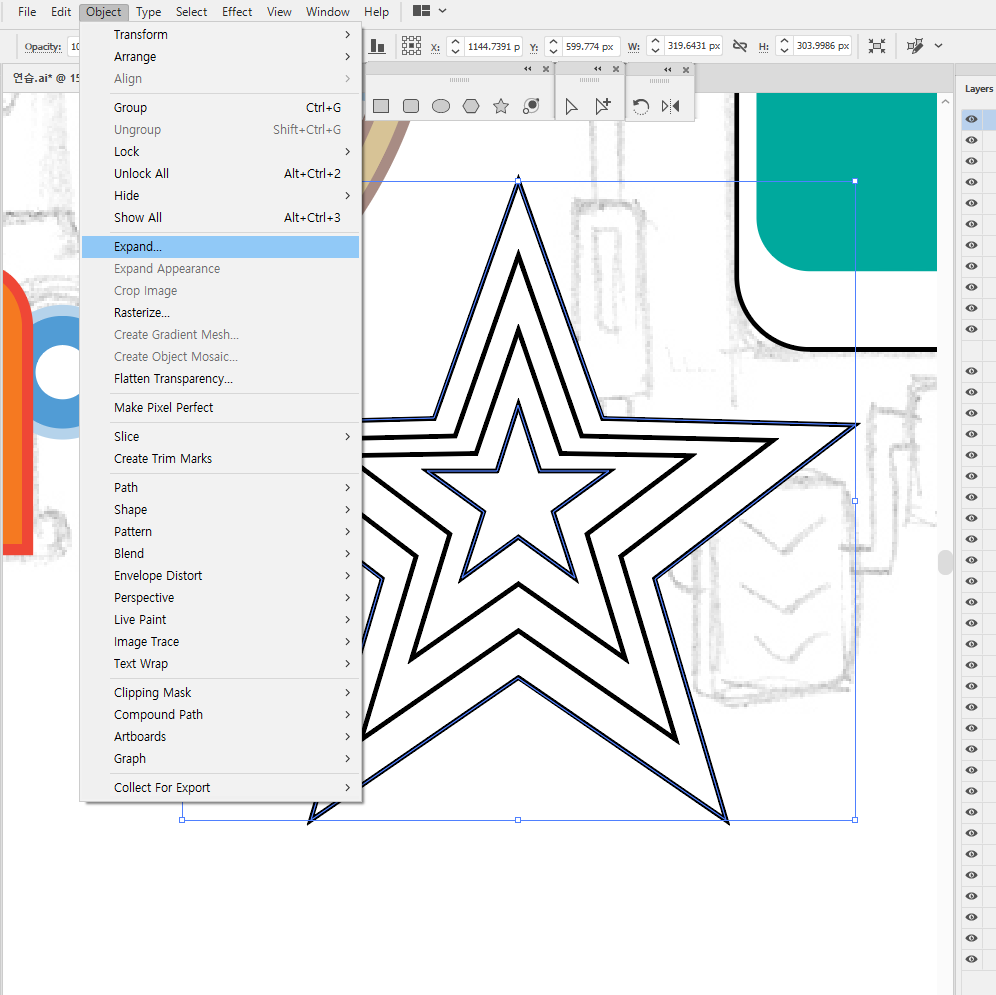Open the View menu
Viewport: 996px width, 995px height.
(279, 11)
